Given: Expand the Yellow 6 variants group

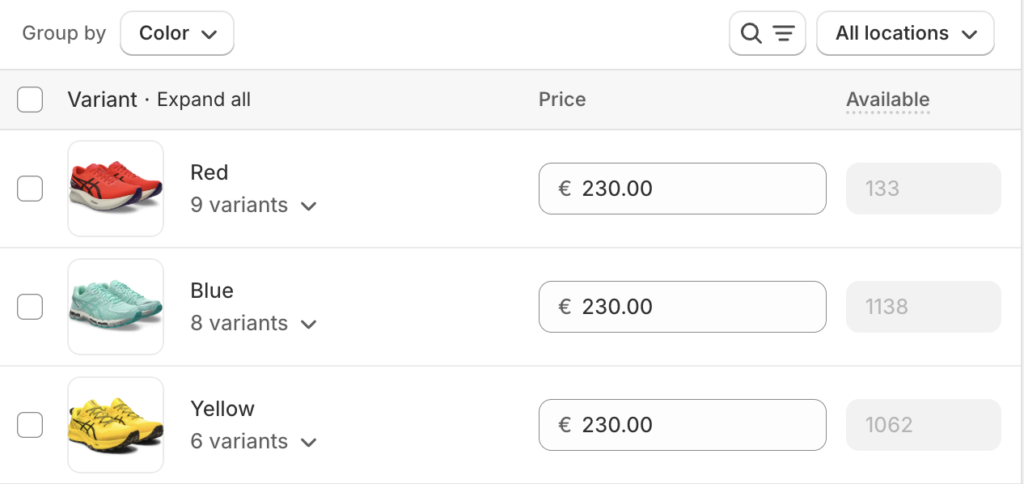Looking at the screenshot, I should coord(253,441).
